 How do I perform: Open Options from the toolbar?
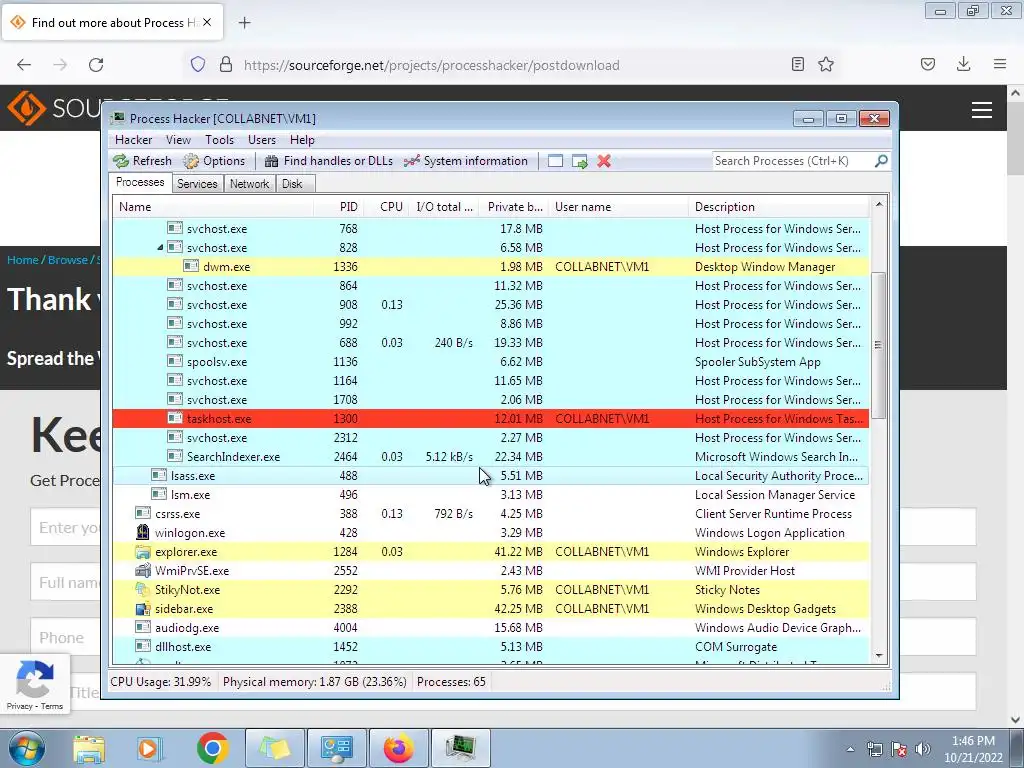(x=214, y=161)
